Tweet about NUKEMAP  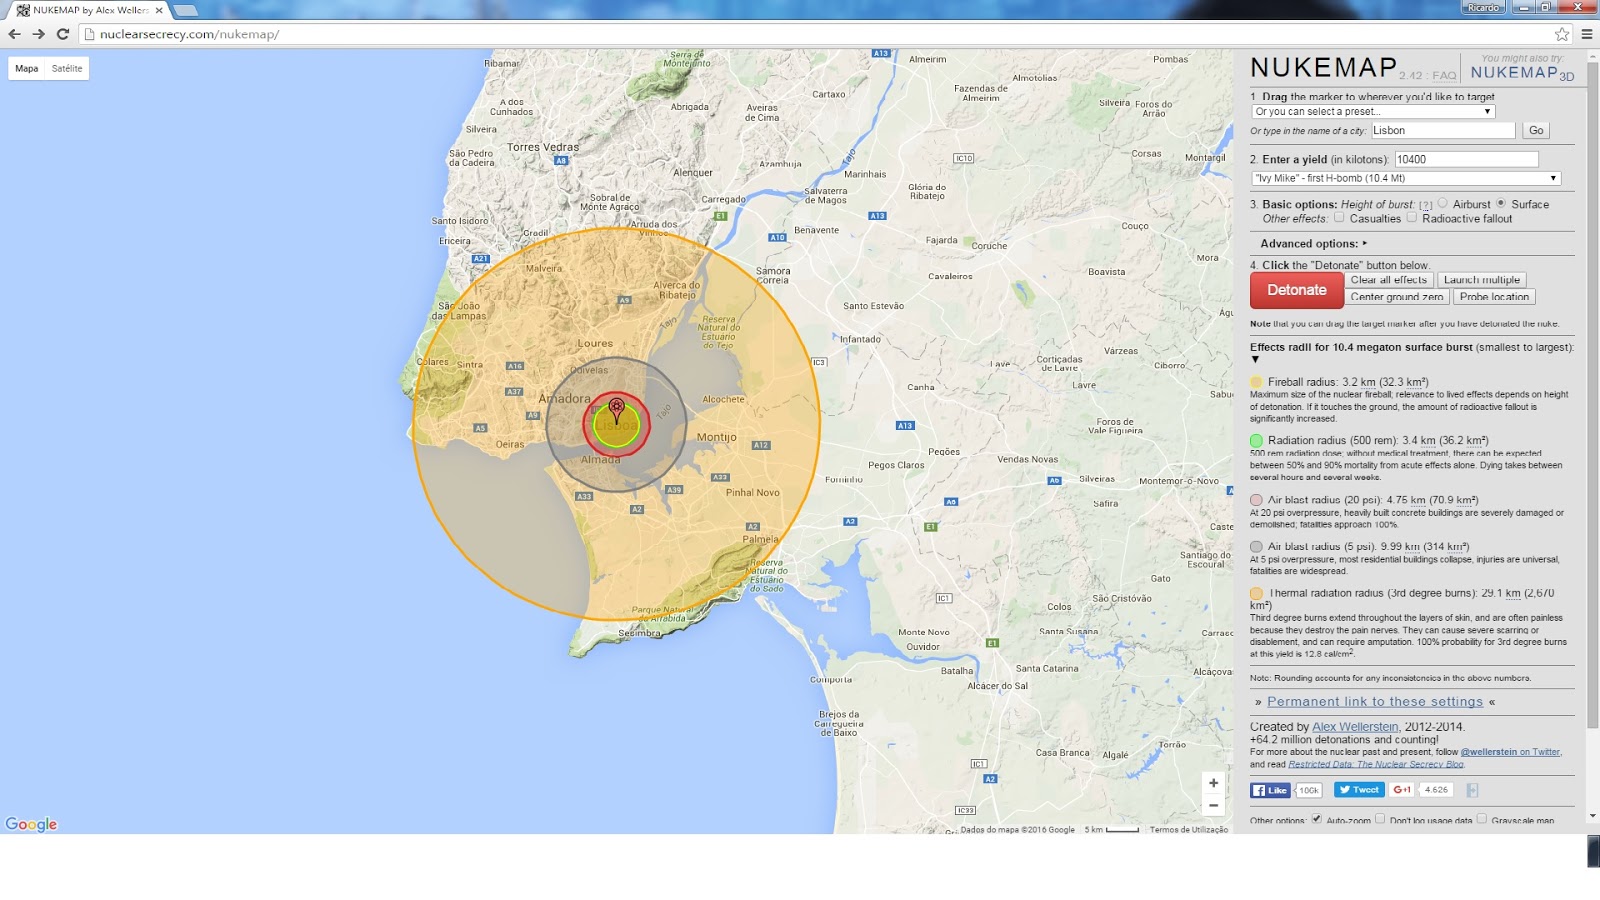pyautogui.click(x=1359, y=790)
